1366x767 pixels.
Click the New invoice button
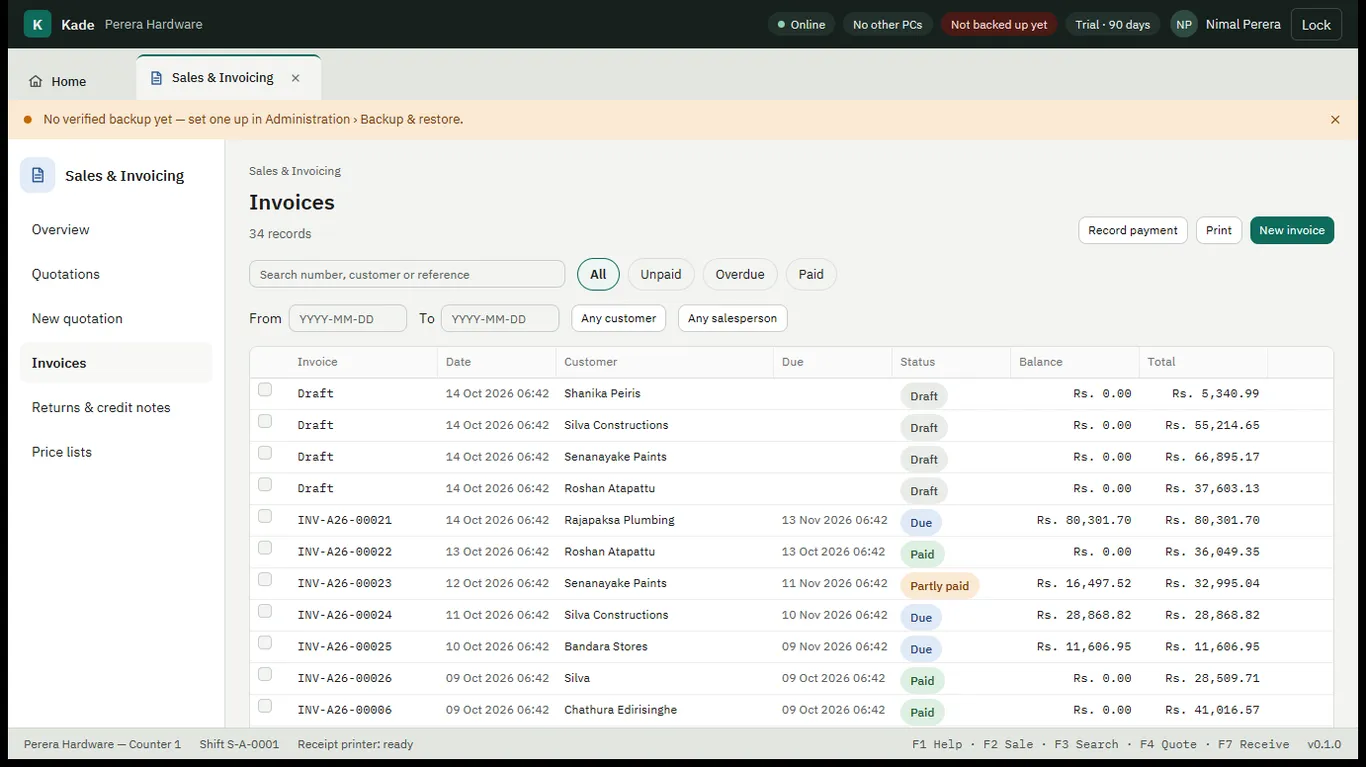coord(1292,230)
